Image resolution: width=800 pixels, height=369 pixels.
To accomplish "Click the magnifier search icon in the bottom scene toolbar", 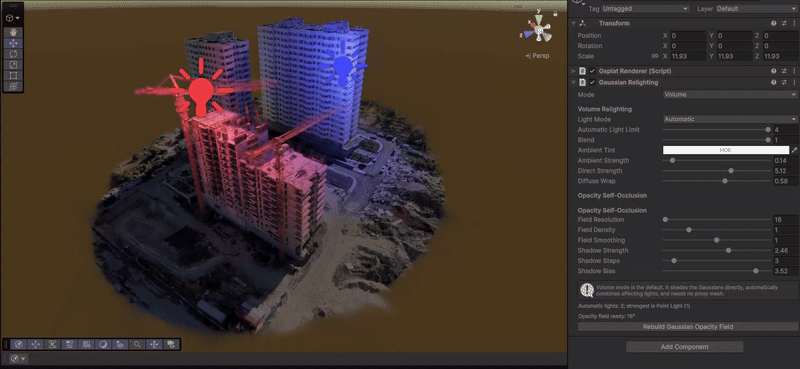I will [x=137, y=345].
